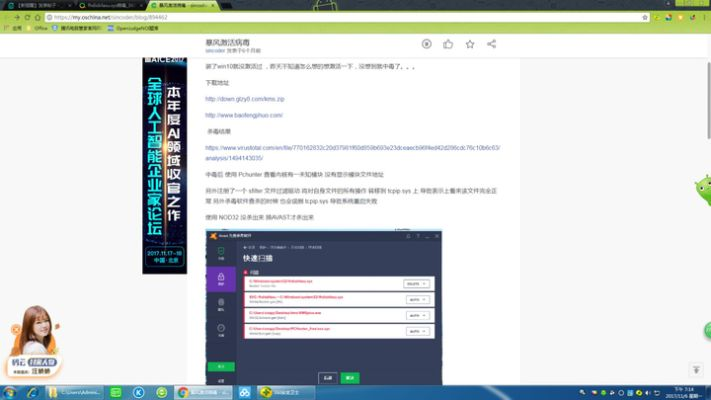Open the Office bookmark folder
The width and height of the screenshot is (711, 400).
coord(36,28)
